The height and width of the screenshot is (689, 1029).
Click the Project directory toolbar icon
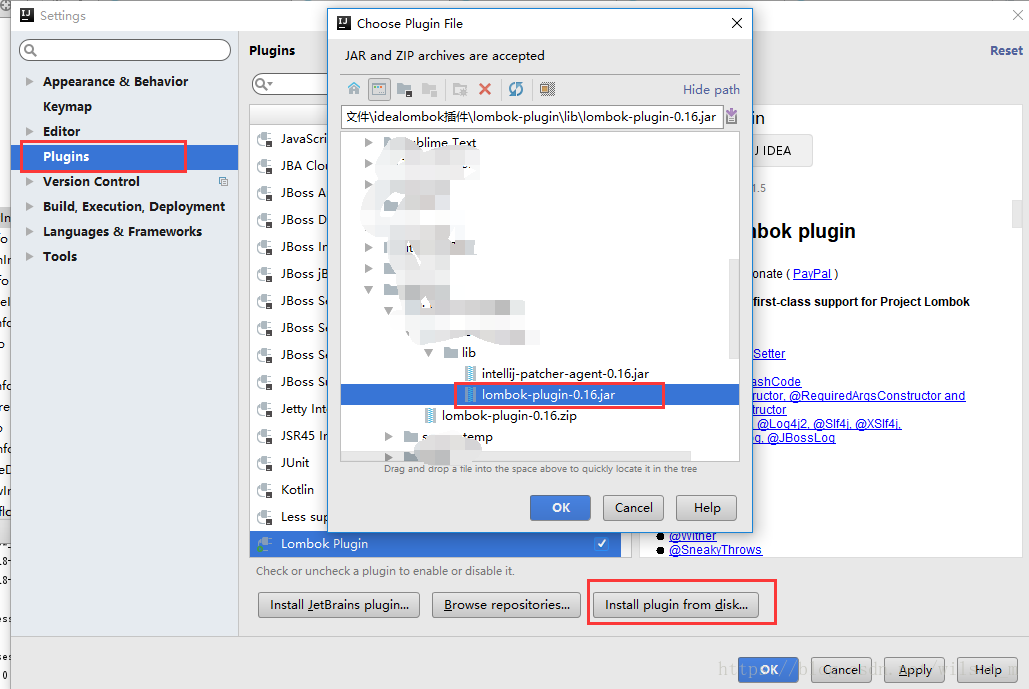(404, 89)
